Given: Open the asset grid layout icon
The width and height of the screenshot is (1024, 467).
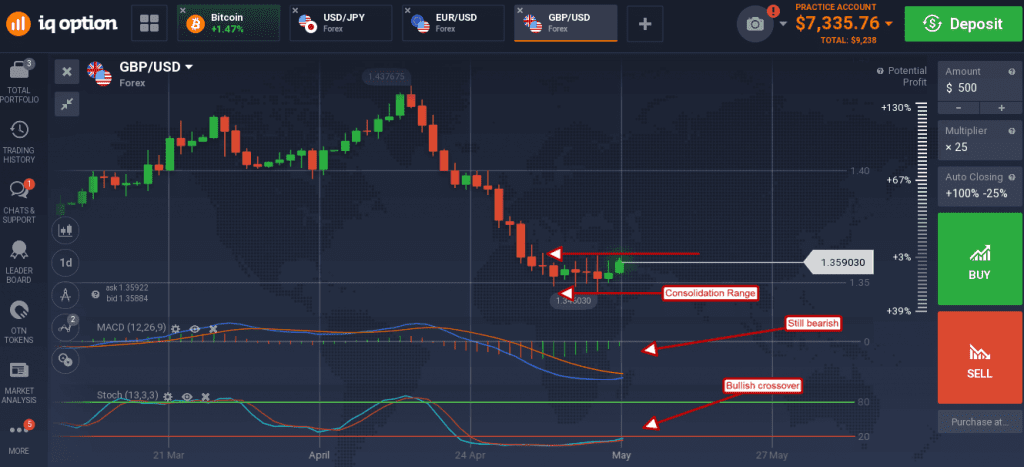Looking at the screenshot, I should tap(149, 24).
